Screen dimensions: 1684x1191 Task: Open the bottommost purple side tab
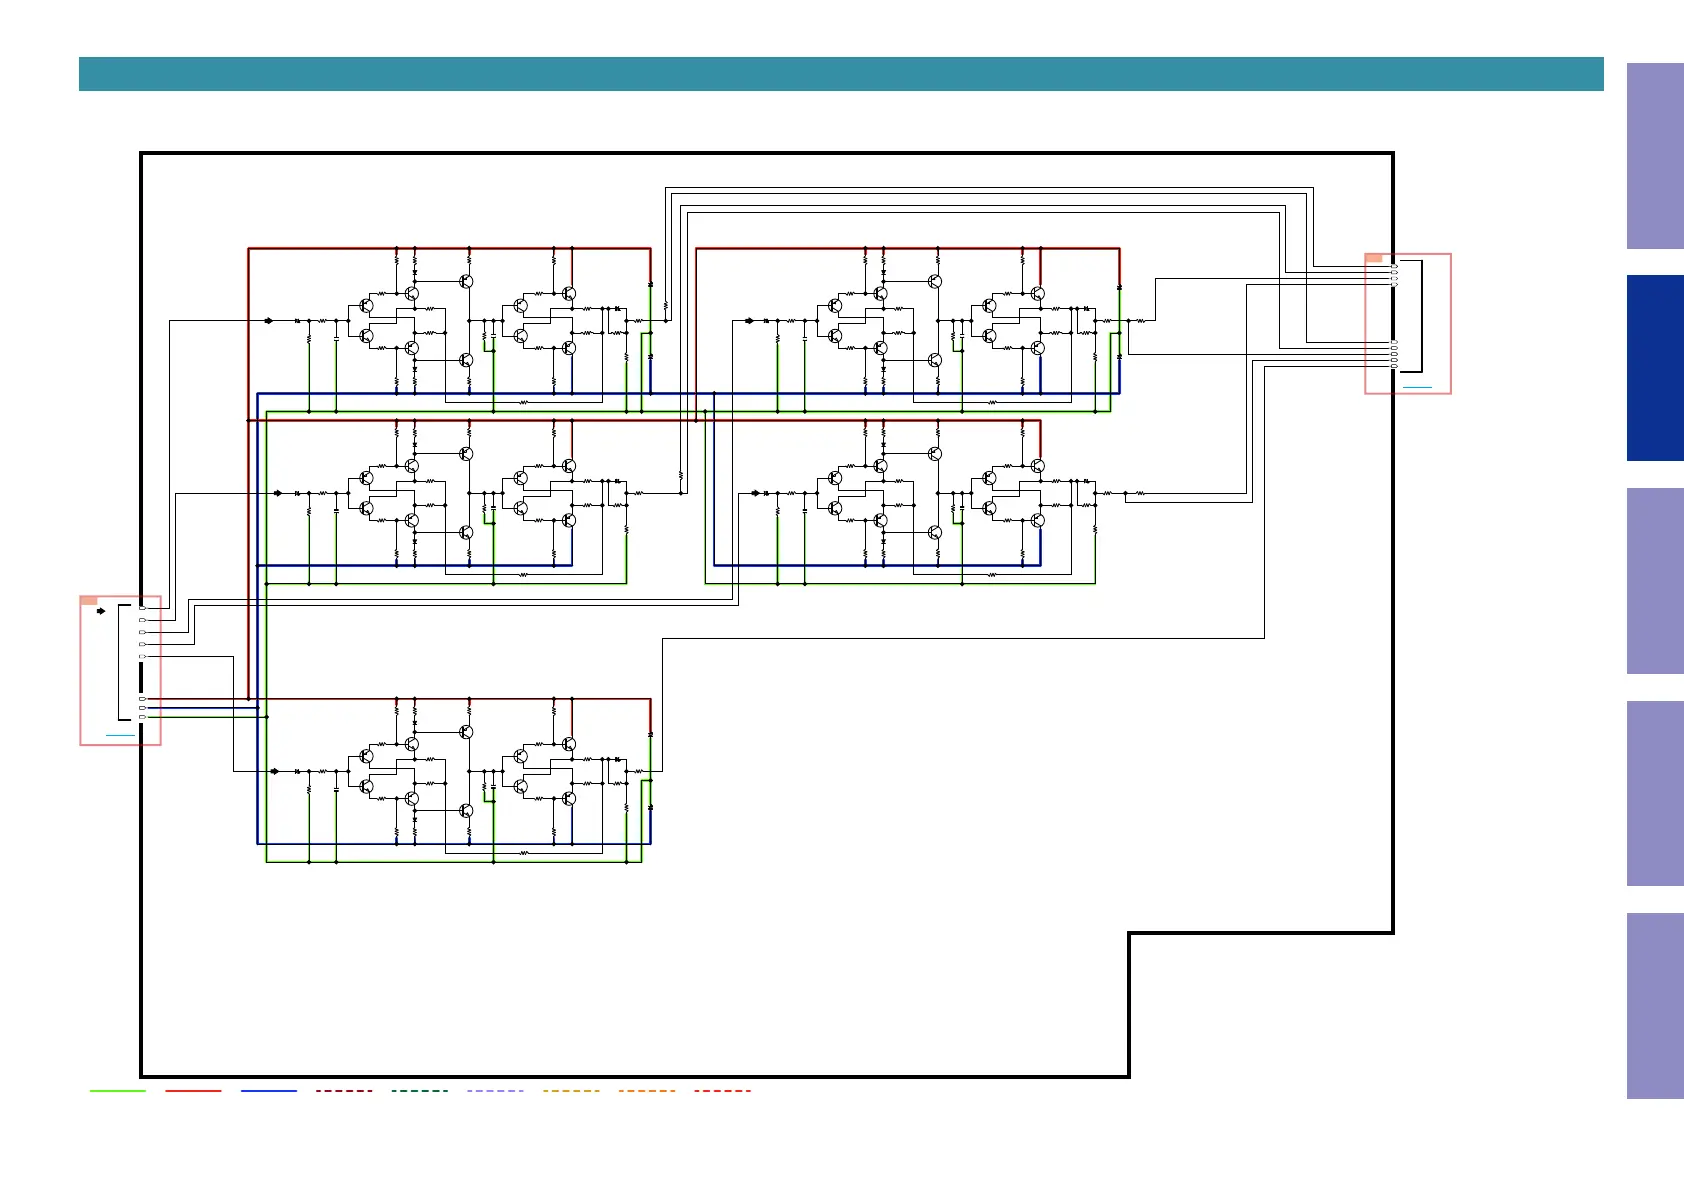click(x=1654, y=1006)
